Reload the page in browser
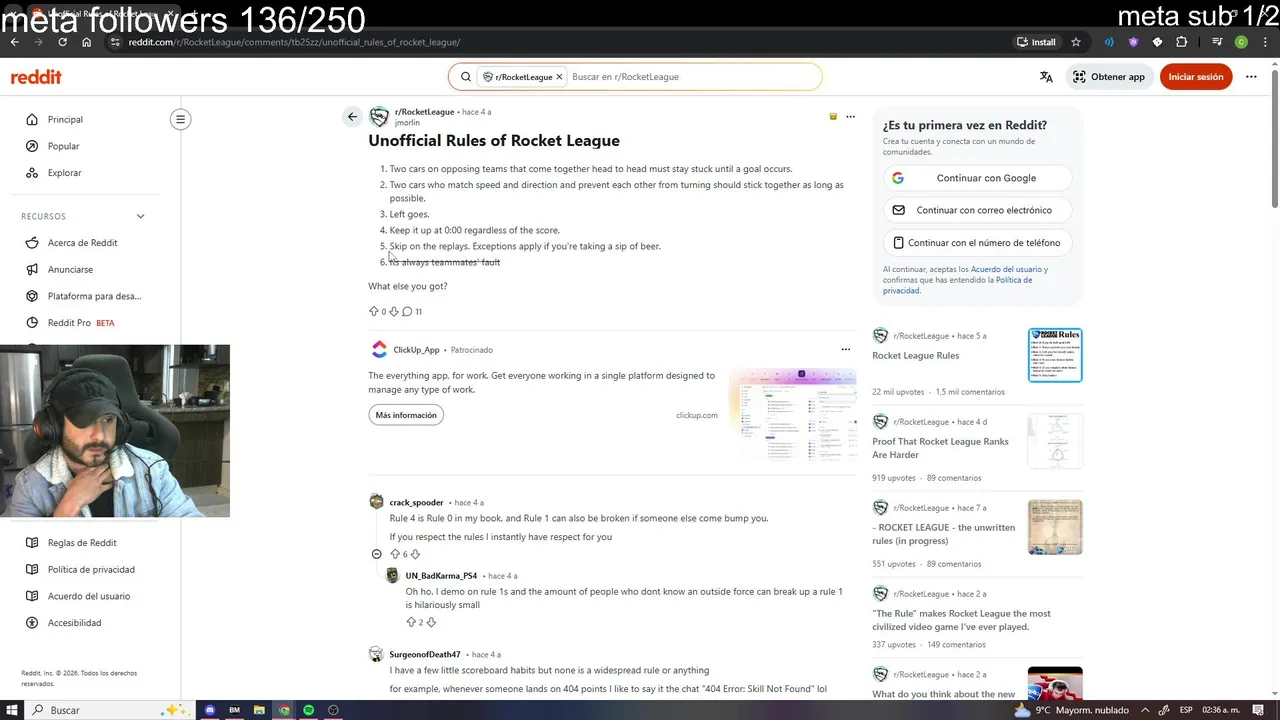 point(62,42)
